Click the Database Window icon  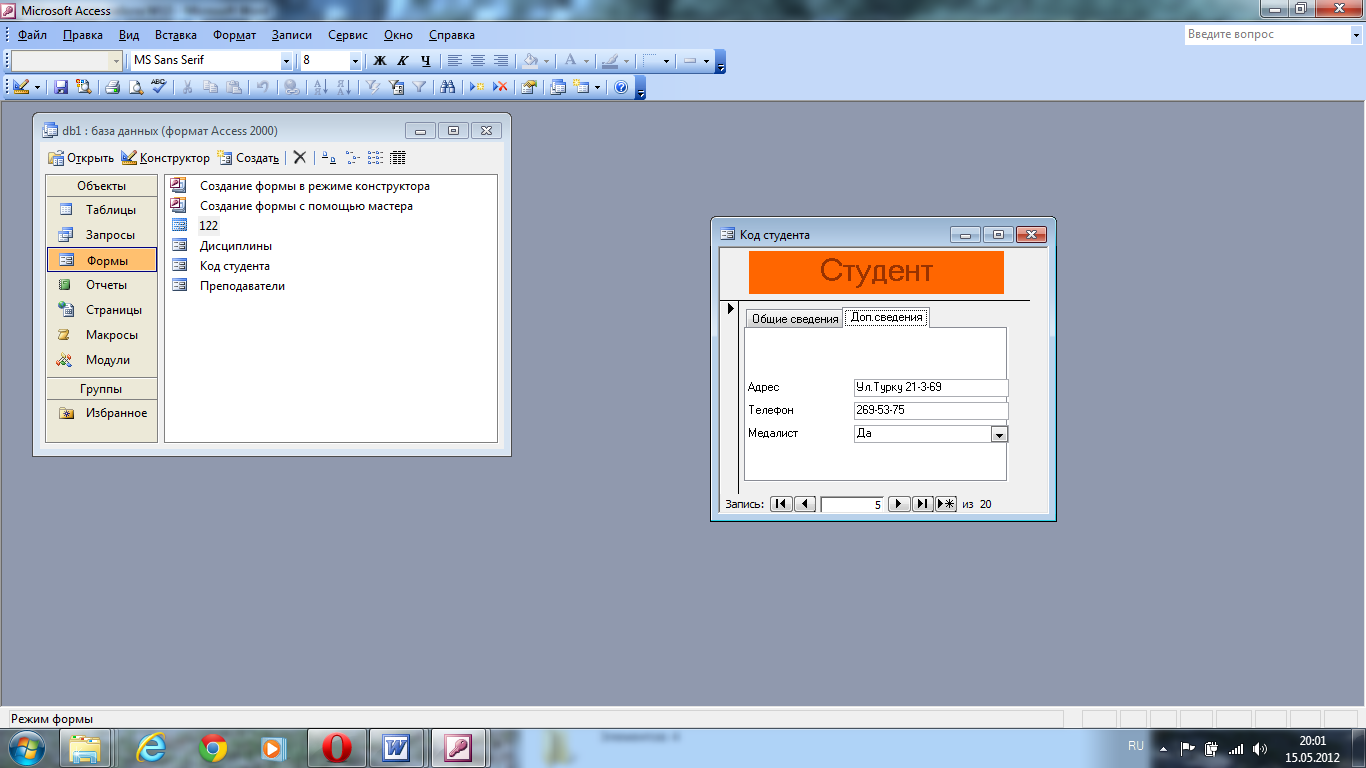click(558, 87)
